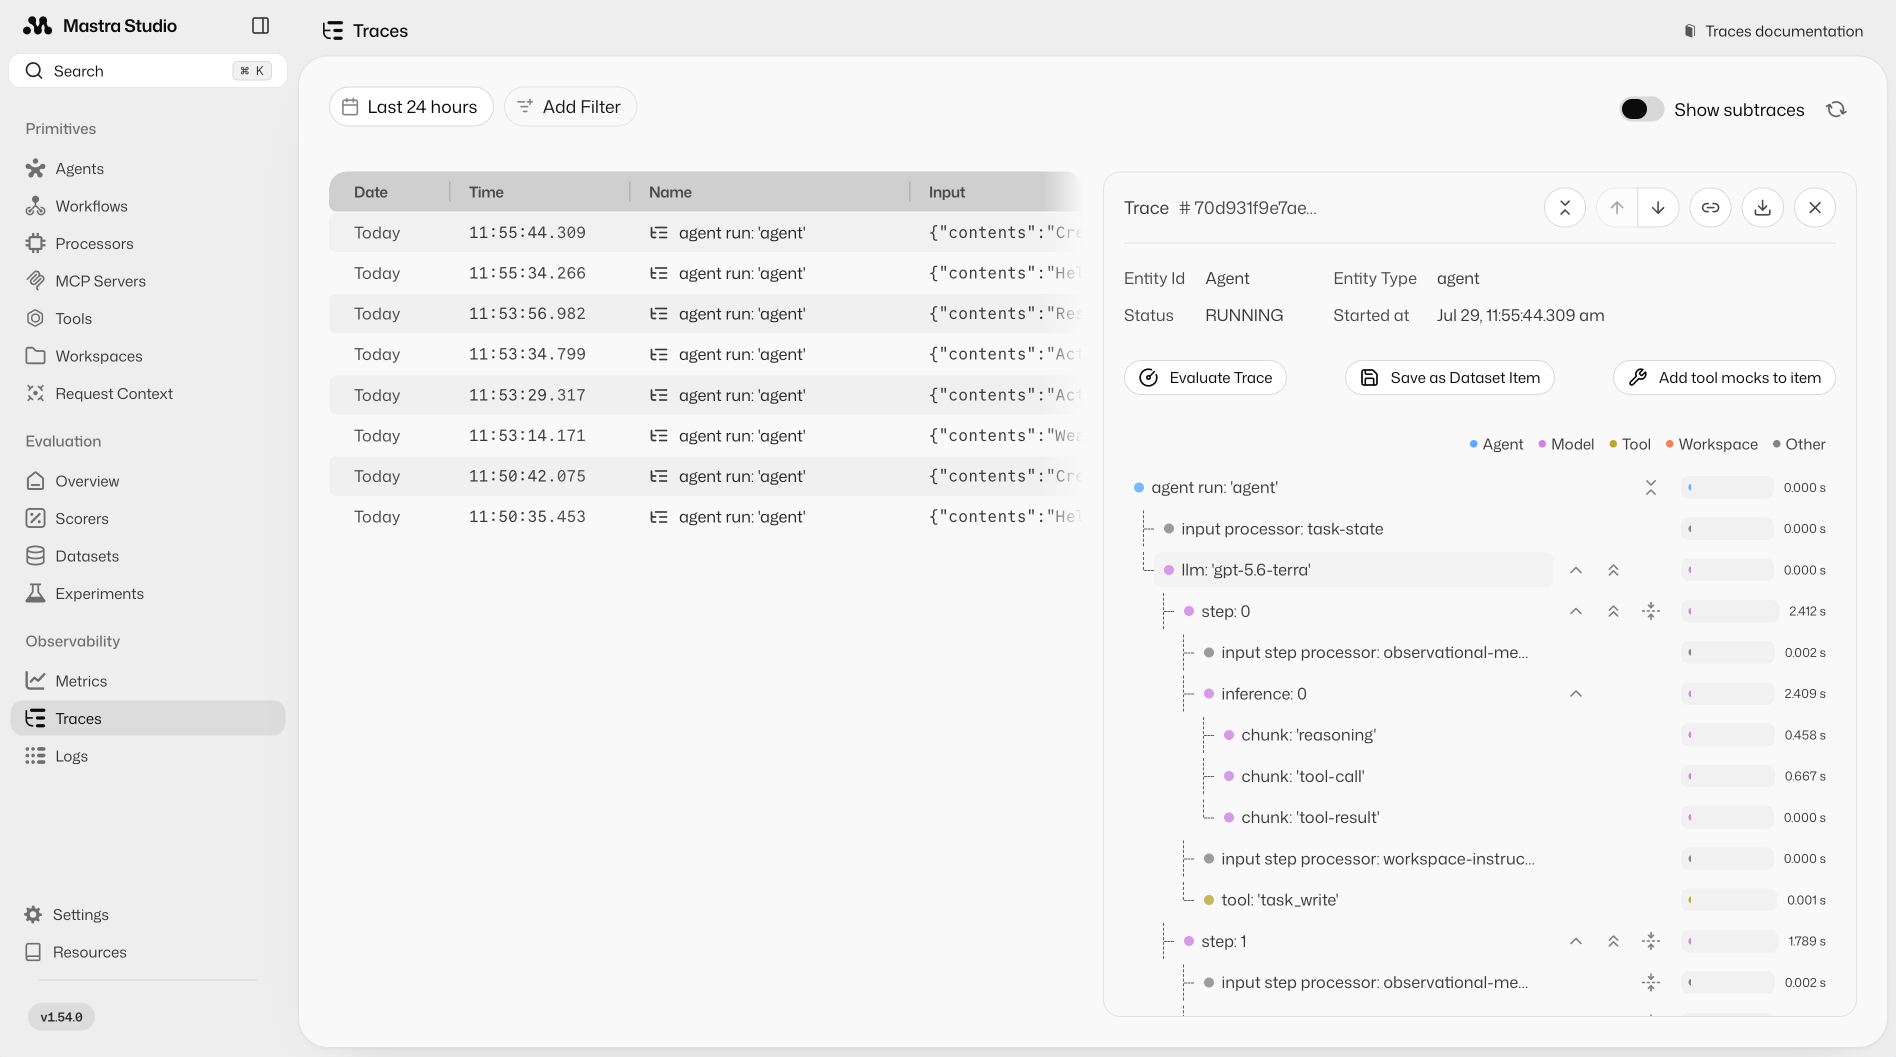Collapse step: 1 single chevron
This screenshot has height=1057, width=1896.
(x=1576, y=941)
